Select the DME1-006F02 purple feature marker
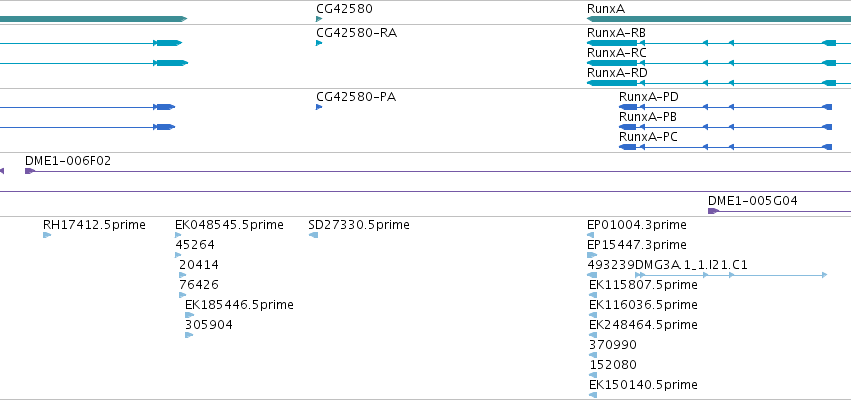 tap(30, 171)
